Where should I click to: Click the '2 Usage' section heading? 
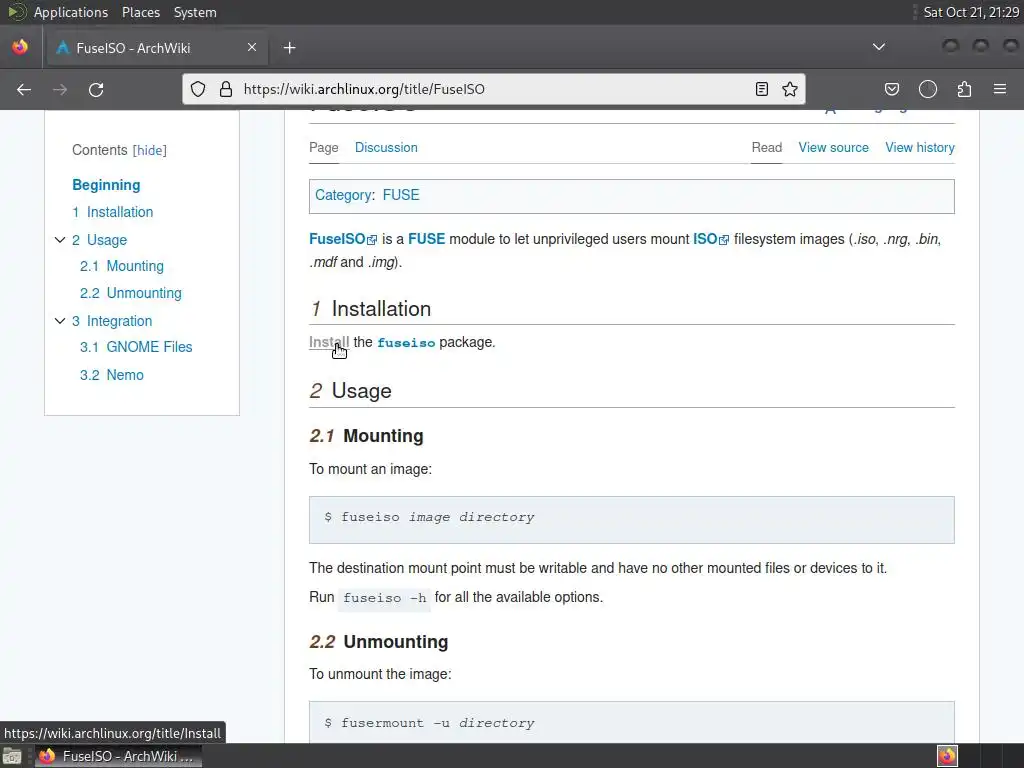point(351,391)
